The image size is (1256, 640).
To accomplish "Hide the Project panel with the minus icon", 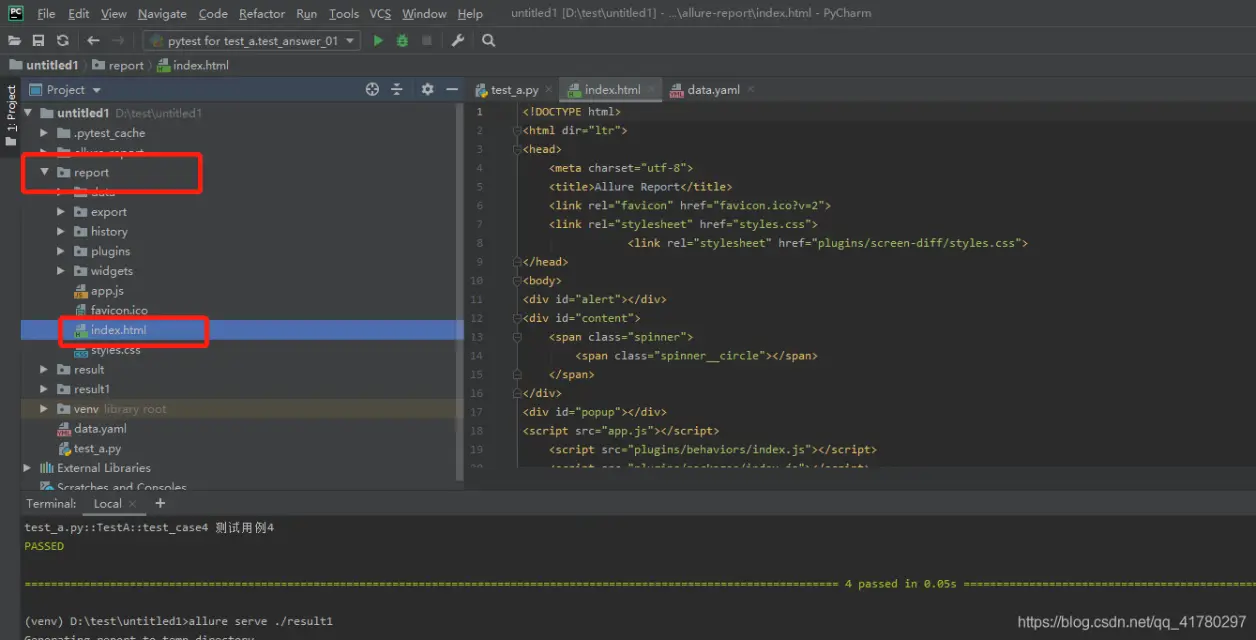I will [452, 89].
